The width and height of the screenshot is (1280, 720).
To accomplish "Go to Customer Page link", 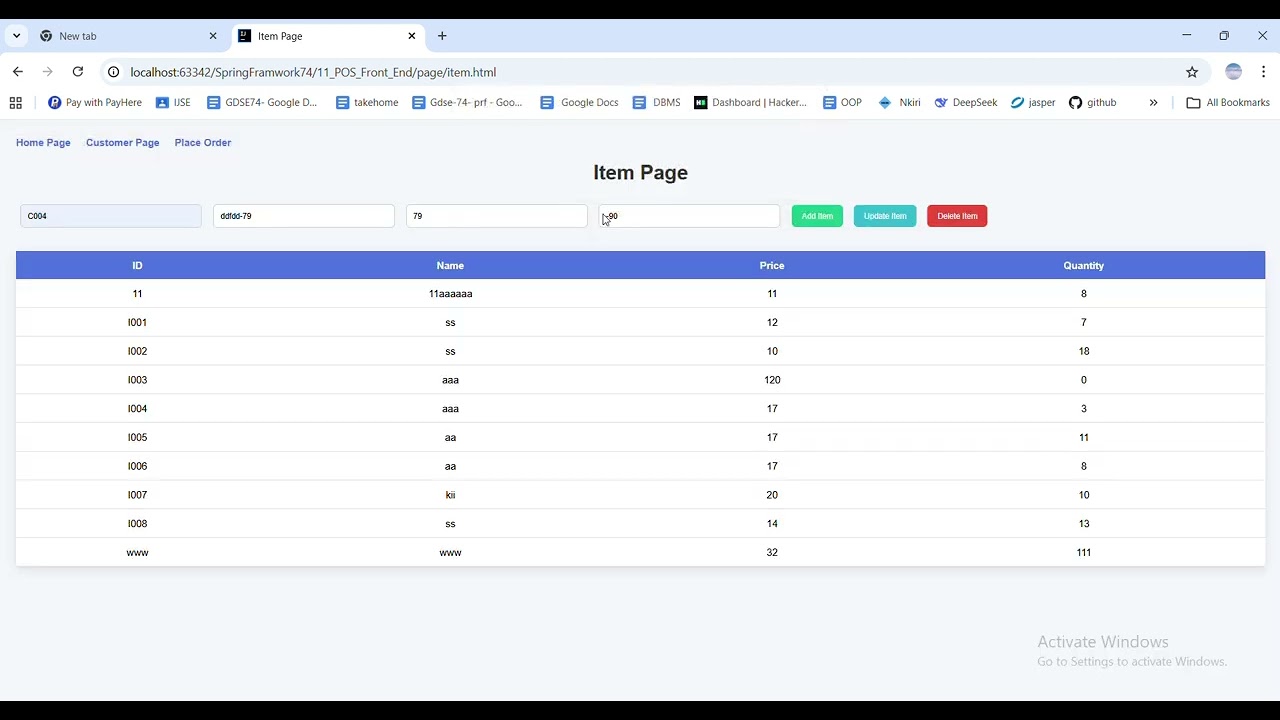I will [122, 143].
